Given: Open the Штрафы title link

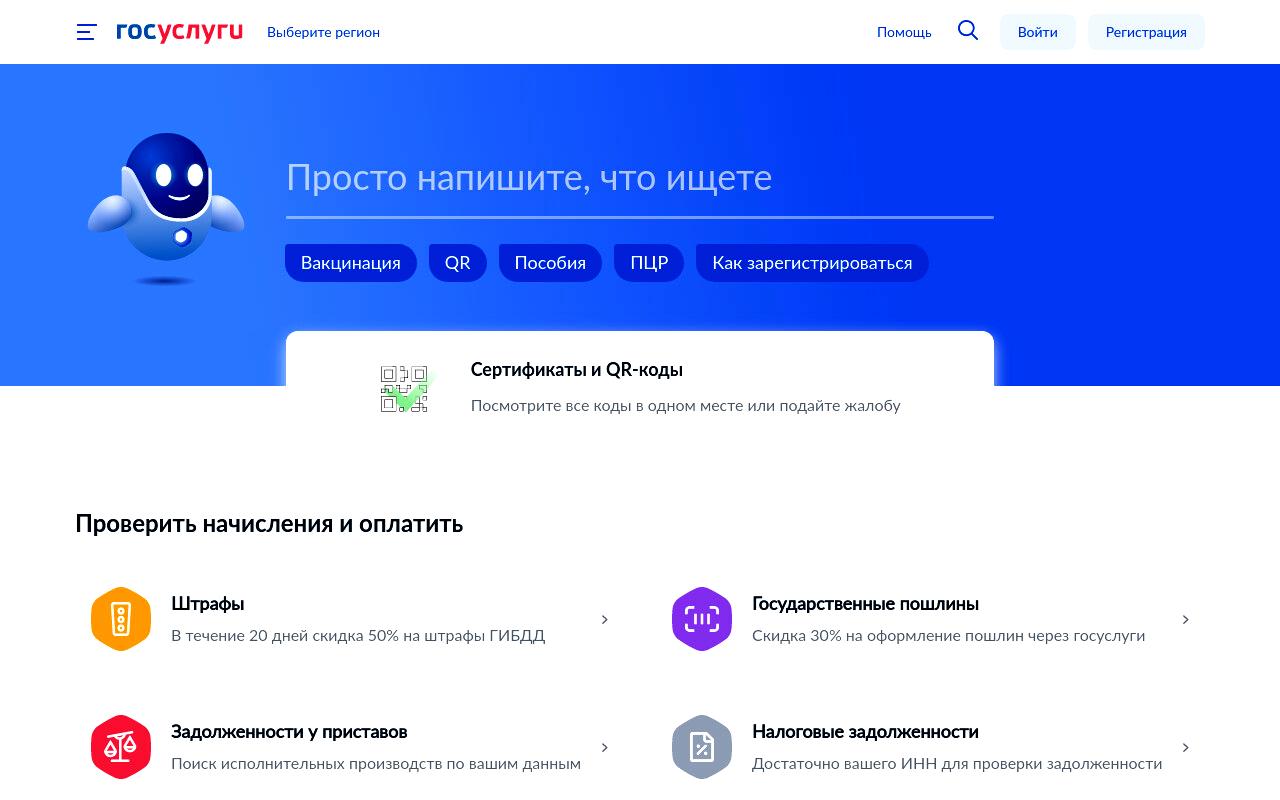Looking at the screenshot, I should tap(208, 604).
